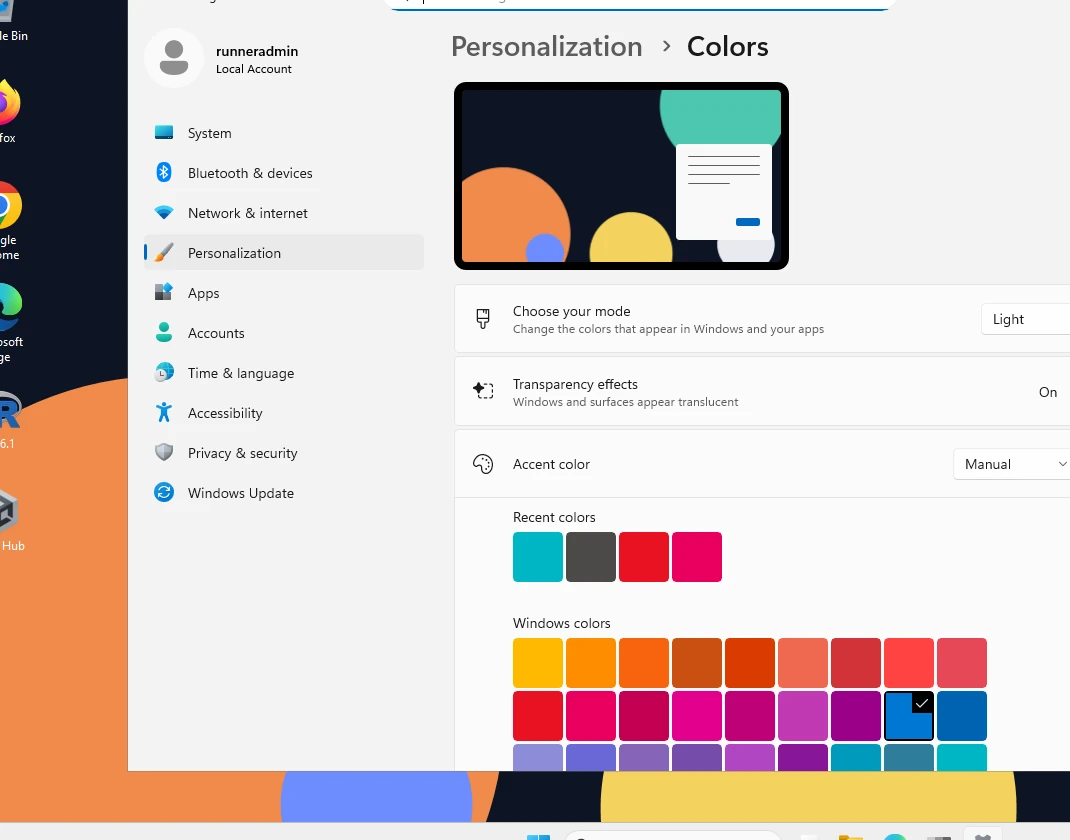1070x840 pixels.
Task: Select purple swatch left of the checked blue
Action: (856, 716)
